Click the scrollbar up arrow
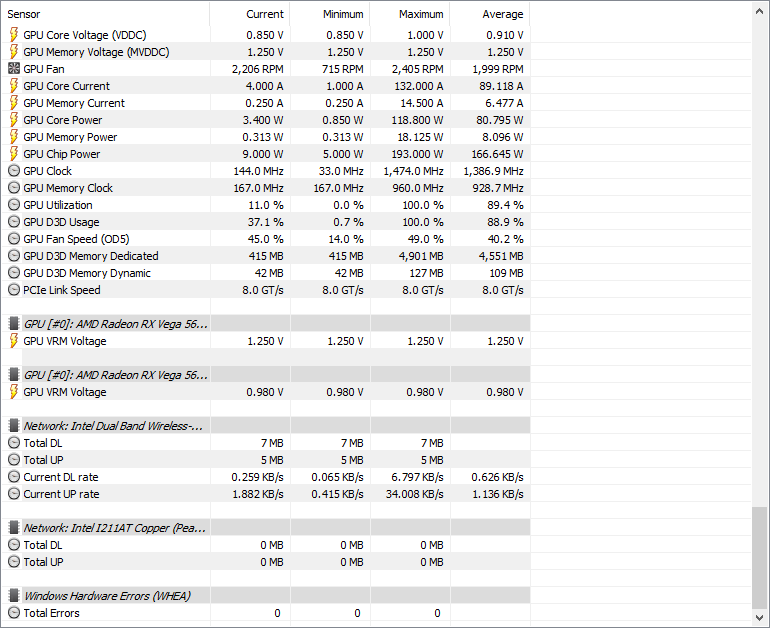Screen dimensions: 770x628 [x=759, y=10]
